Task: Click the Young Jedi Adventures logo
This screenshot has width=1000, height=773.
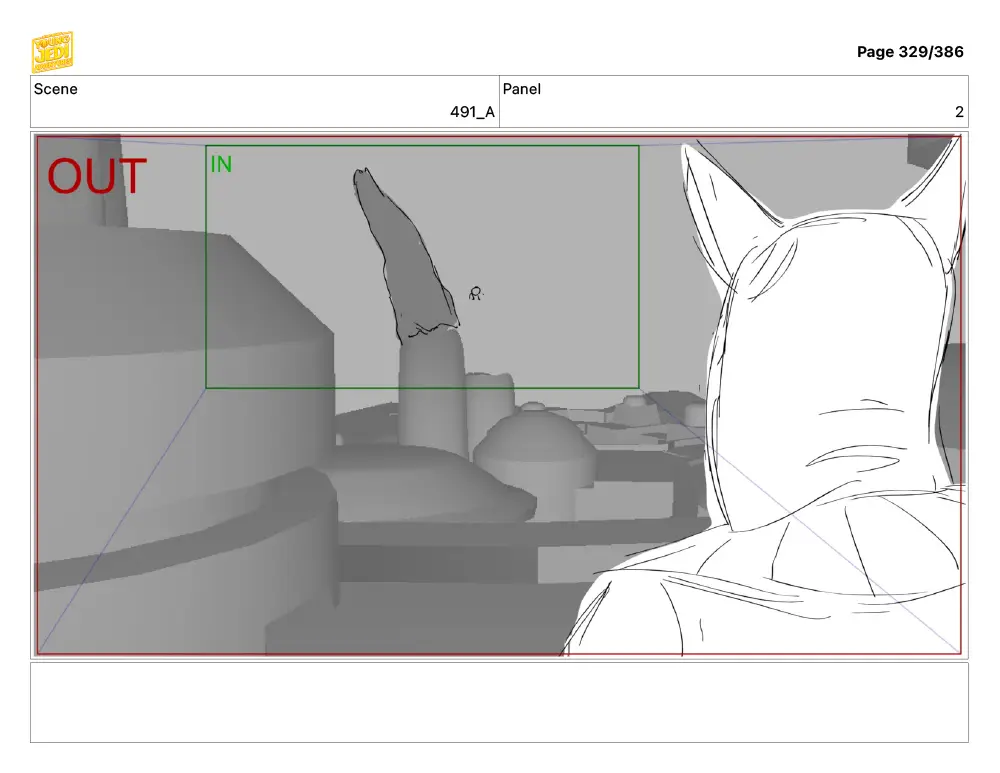Action: pos(52,52)
